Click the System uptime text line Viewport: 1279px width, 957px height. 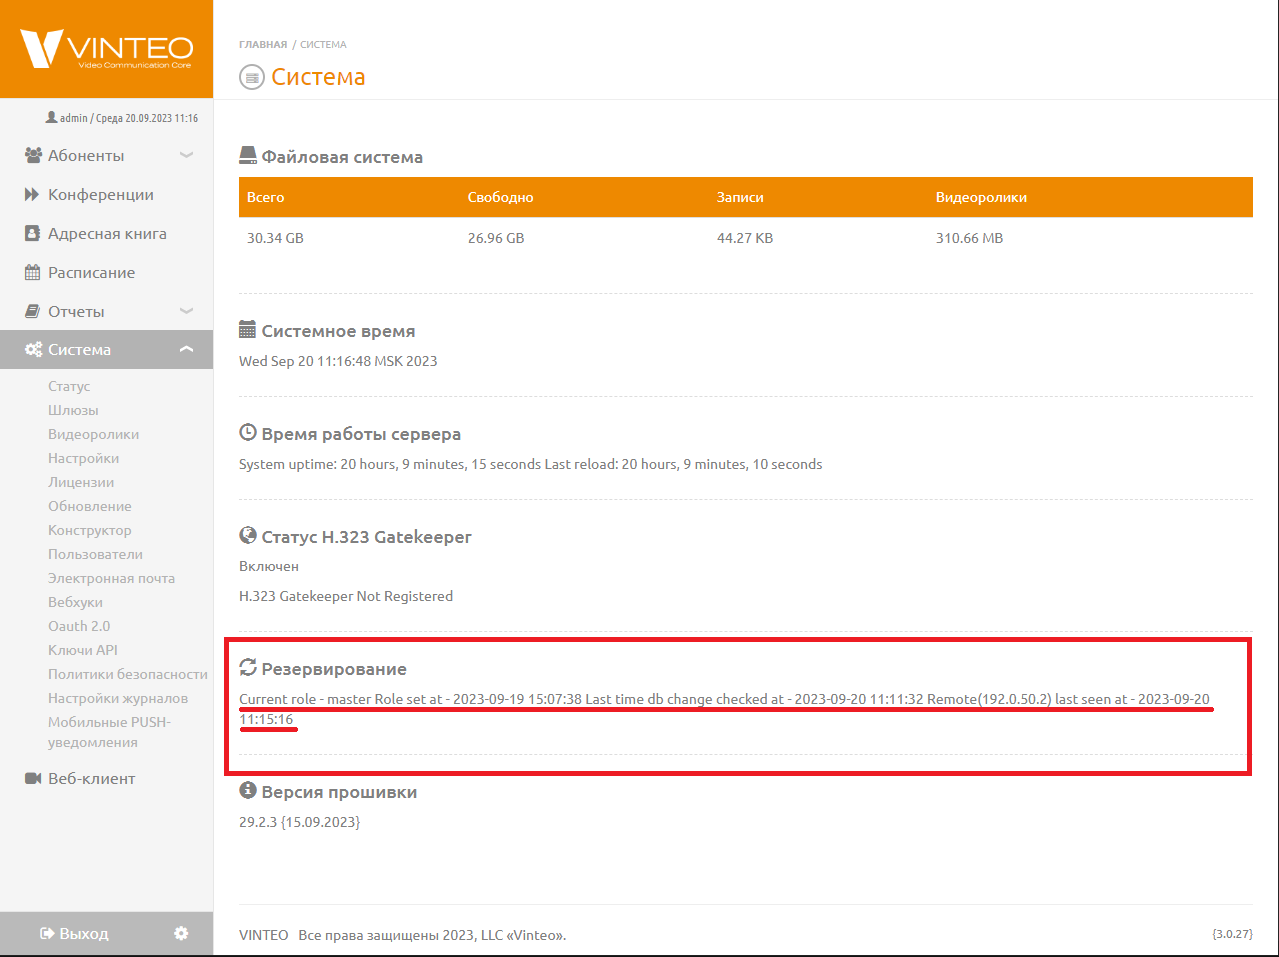[x=531, y=464]
